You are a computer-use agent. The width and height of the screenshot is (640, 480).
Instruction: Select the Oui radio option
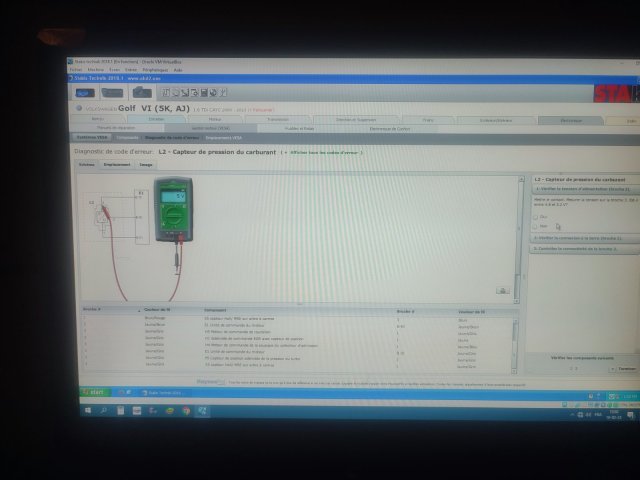point(536,217)
